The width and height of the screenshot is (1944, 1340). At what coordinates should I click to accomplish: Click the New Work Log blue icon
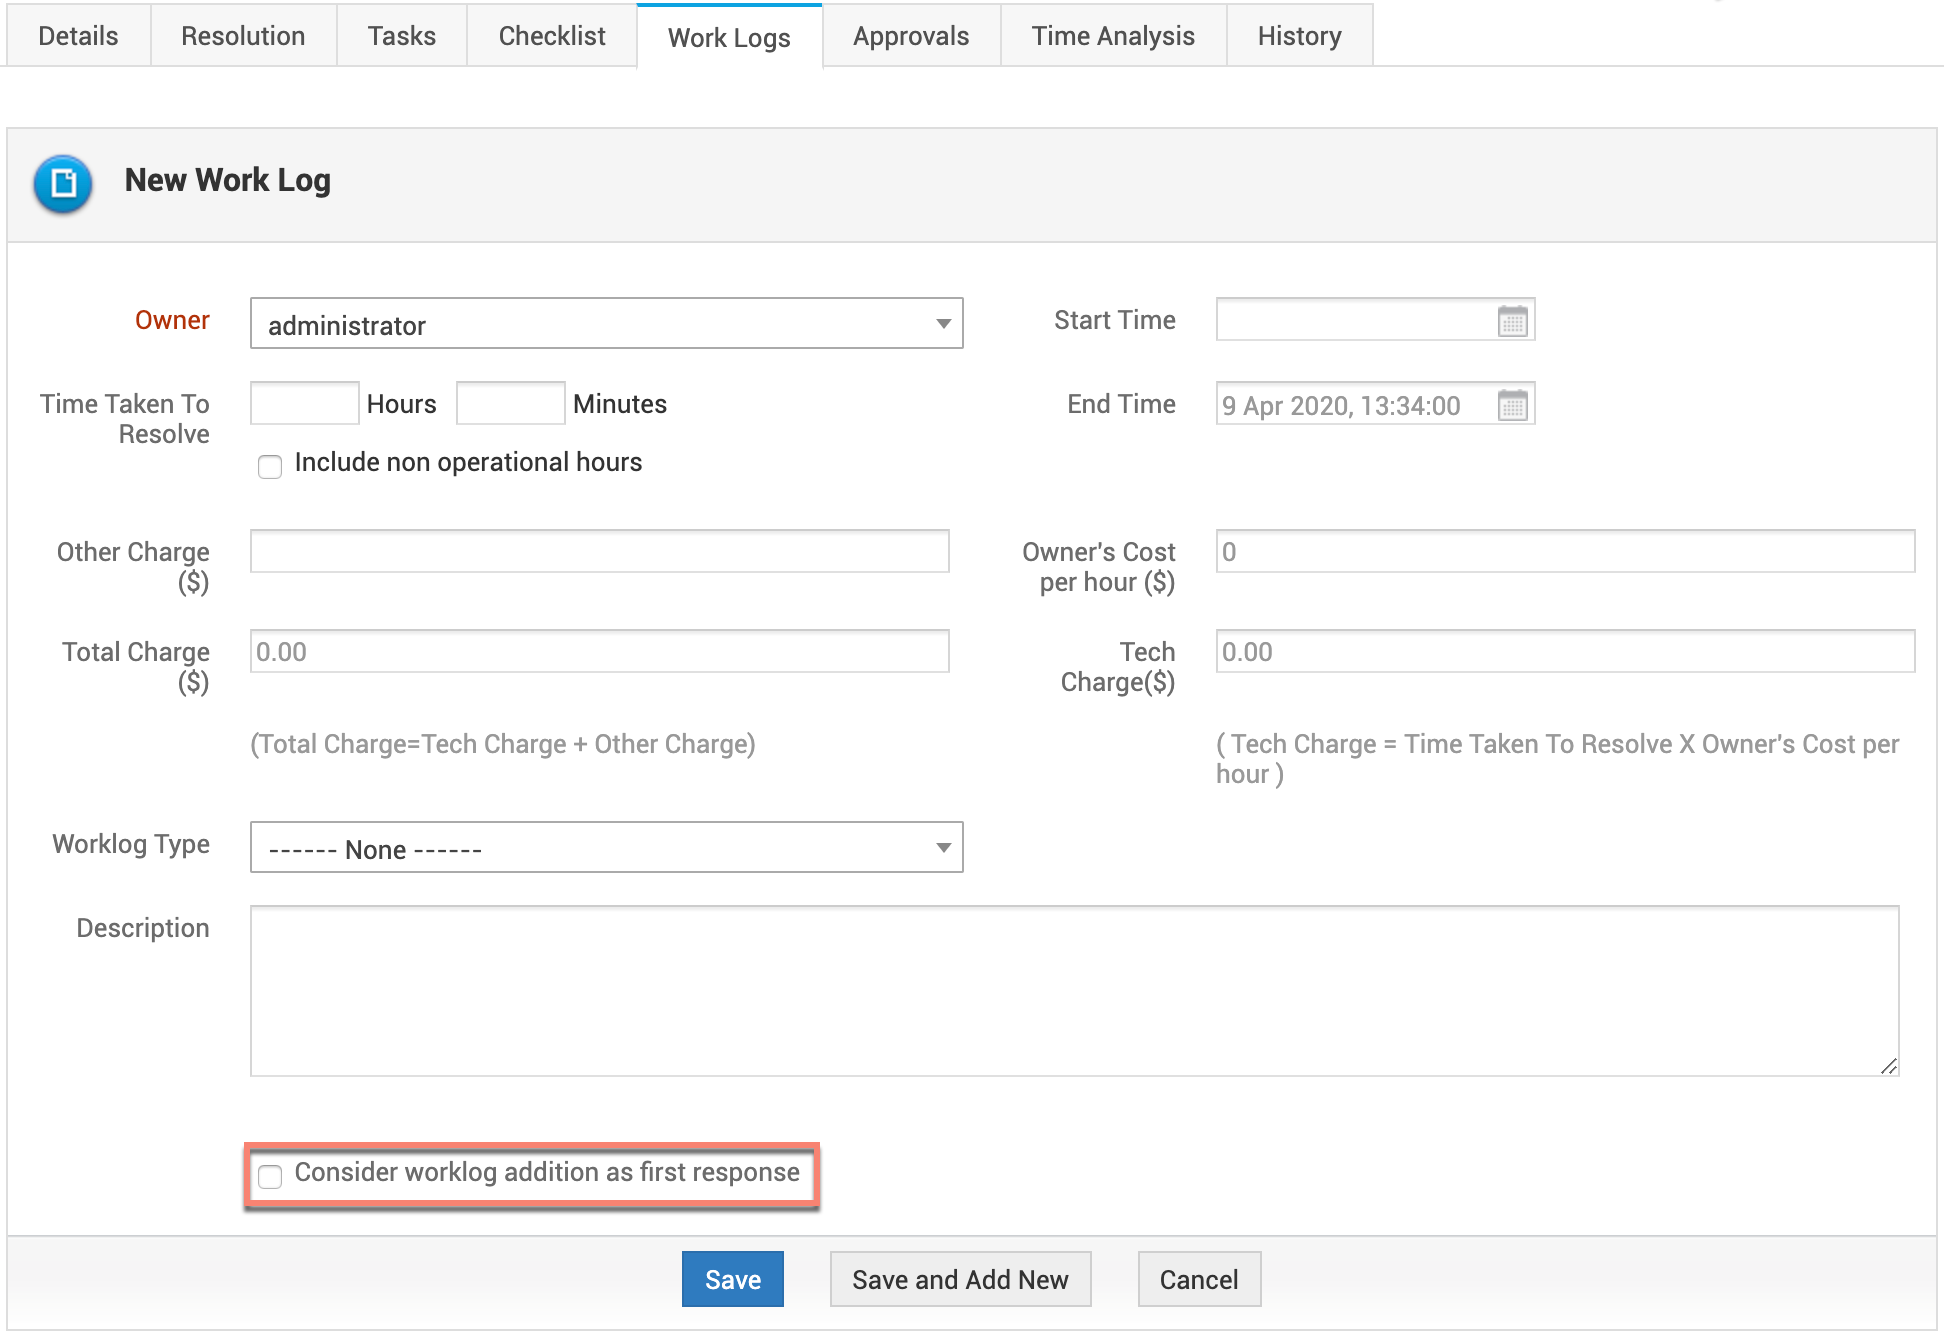pyautogui.click(x=63, y=183)
